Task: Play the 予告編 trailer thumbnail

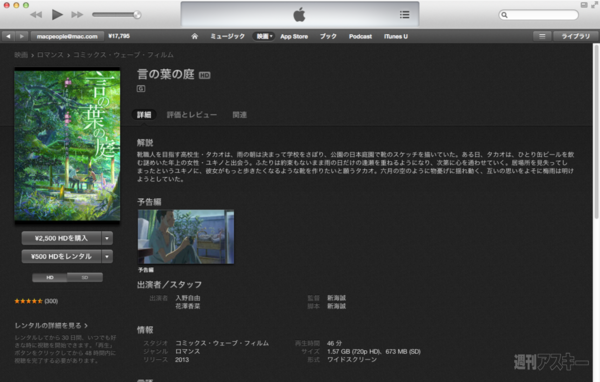Action: click(186, 237)
